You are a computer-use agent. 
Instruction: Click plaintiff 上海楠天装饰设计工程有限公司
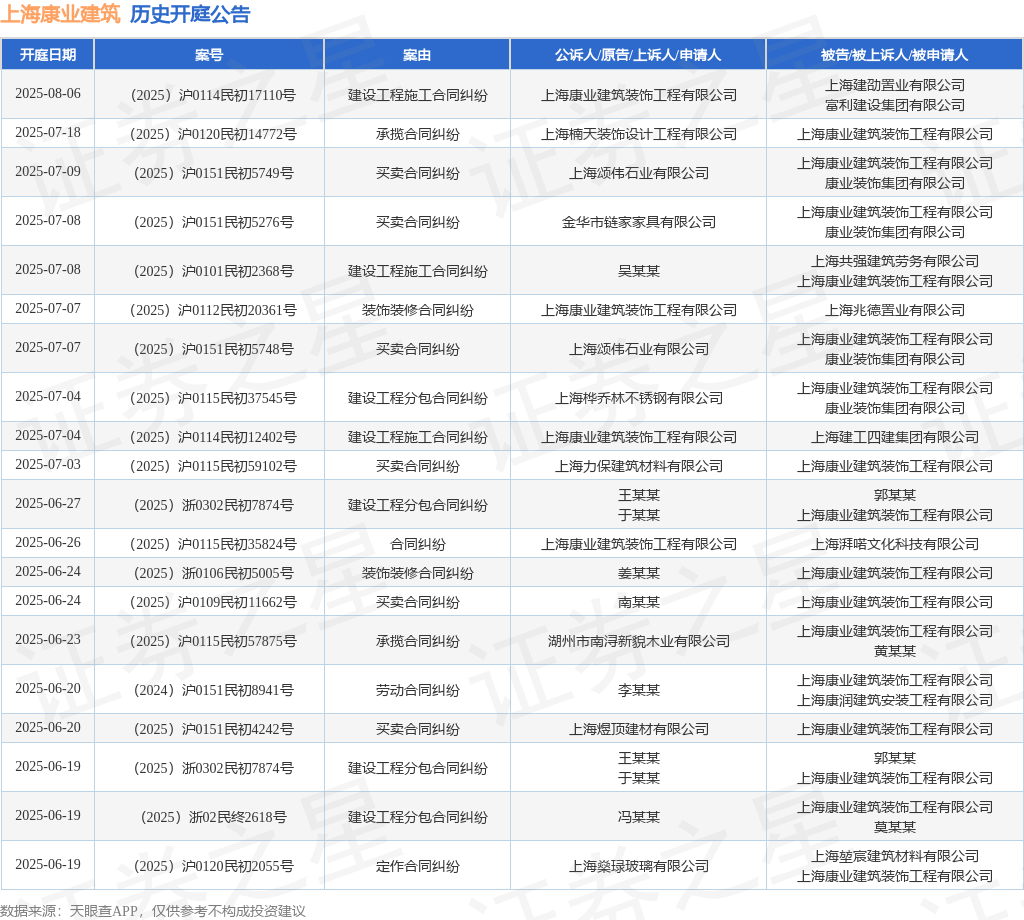pos(639,135)
